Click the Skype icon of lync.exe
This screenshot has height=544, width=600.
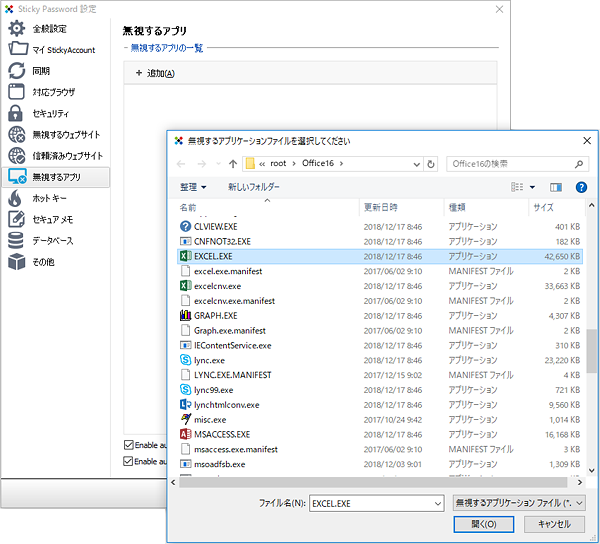click(185, 360)
